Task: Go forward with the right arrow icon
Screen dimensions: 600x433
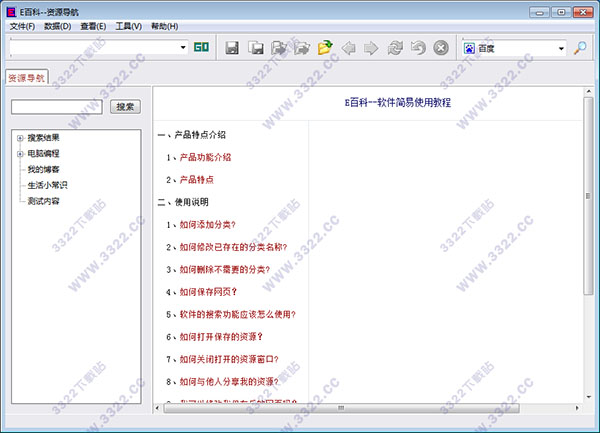Action: pyautogui.click(x=371, y=48)
